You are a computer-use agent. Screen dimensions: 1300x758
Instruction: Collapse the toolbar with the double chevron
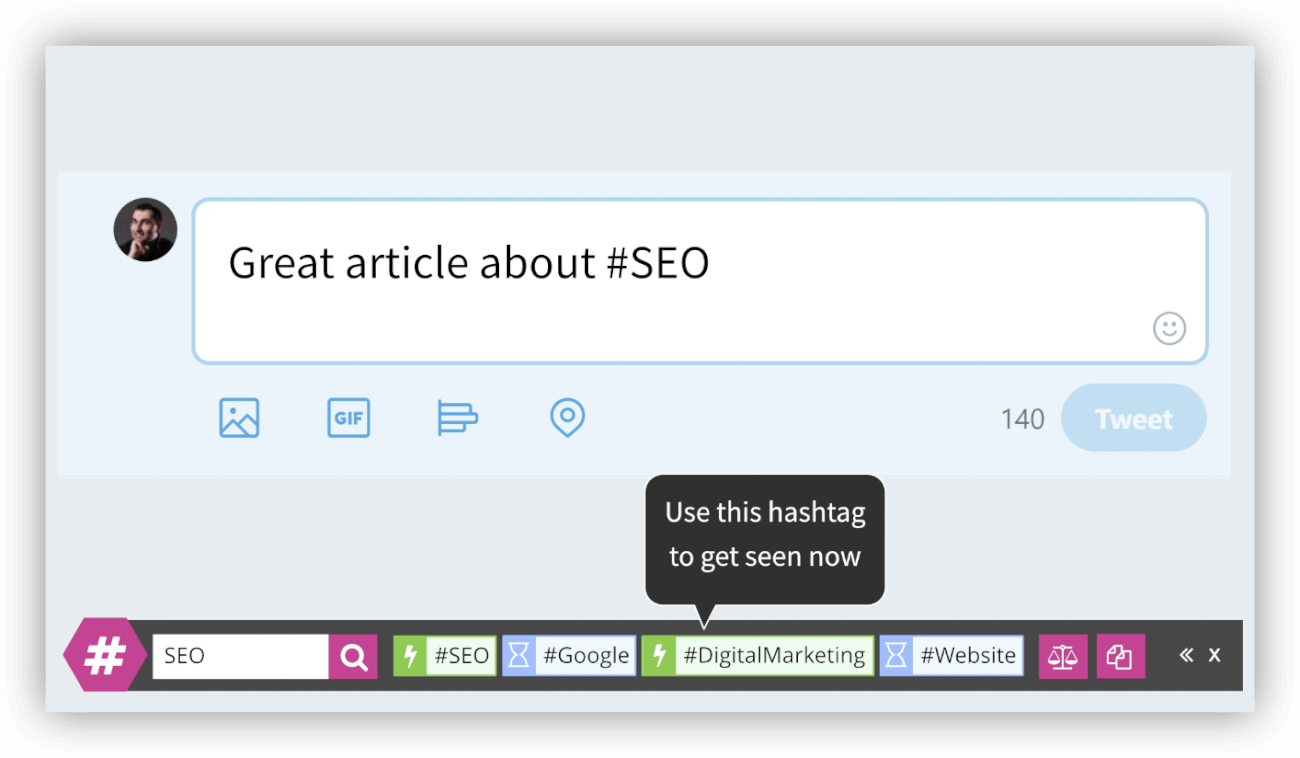coord(1186,655)
